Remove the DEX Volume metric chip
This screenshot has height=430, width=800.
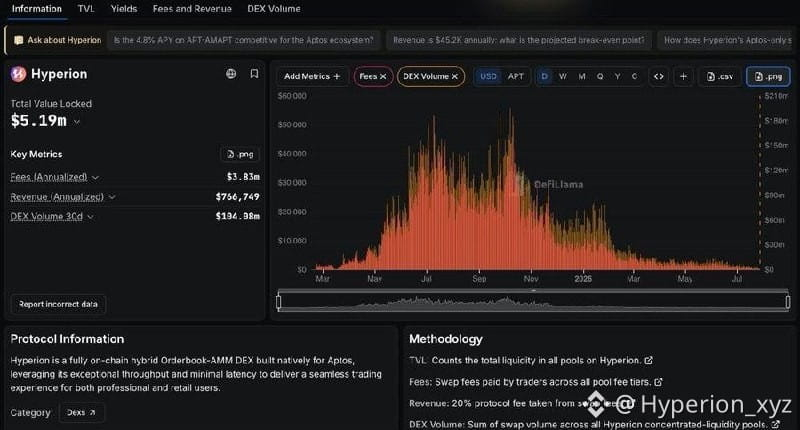point(455,77)
